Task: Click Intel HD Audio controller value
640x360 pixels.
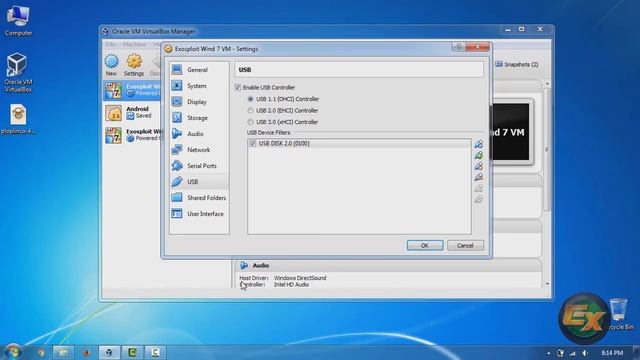Action: pyautogui.click(x=291, y=284)
